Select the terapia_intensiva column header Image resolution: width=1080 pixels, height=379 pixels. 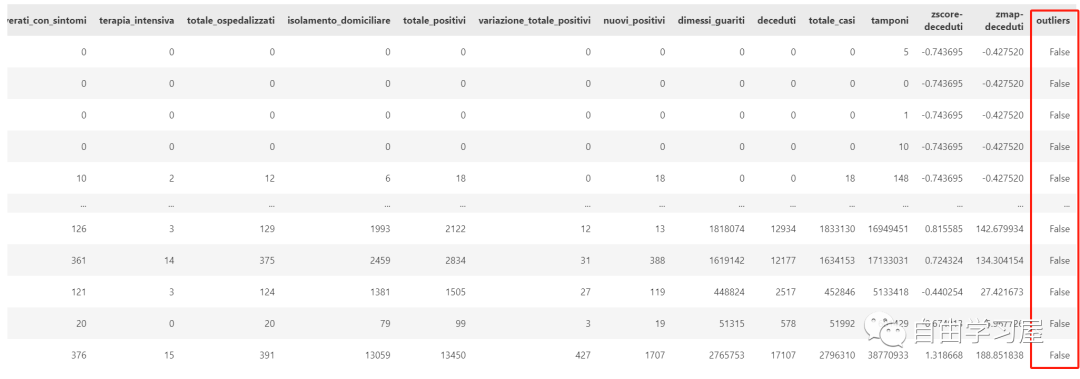[x=137, y=21]
